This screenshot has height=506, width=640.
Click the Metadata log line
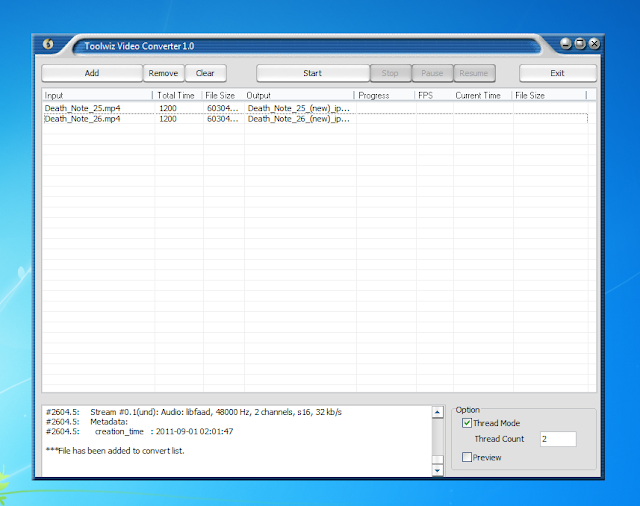(x=87, y=422)
